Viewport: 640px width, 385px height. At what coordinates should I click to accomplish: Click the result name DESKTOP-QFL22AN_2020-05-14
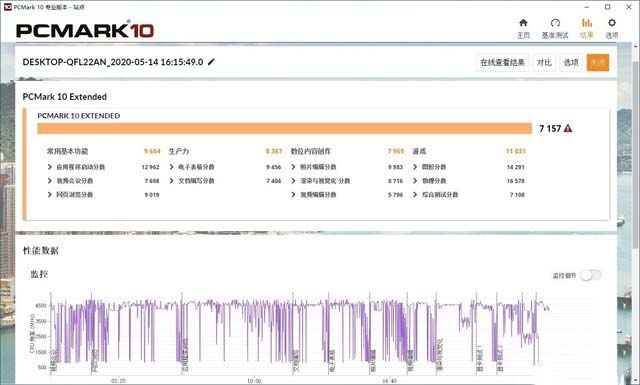(113, 62)
